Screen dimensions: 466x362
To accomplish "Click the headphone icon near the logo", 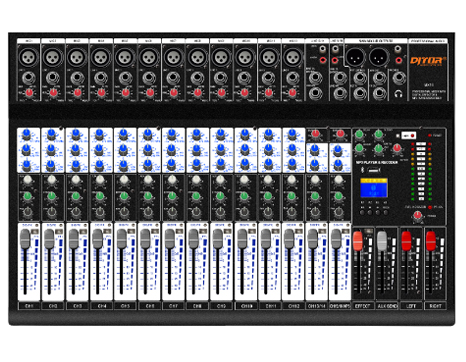I will 398,94.
